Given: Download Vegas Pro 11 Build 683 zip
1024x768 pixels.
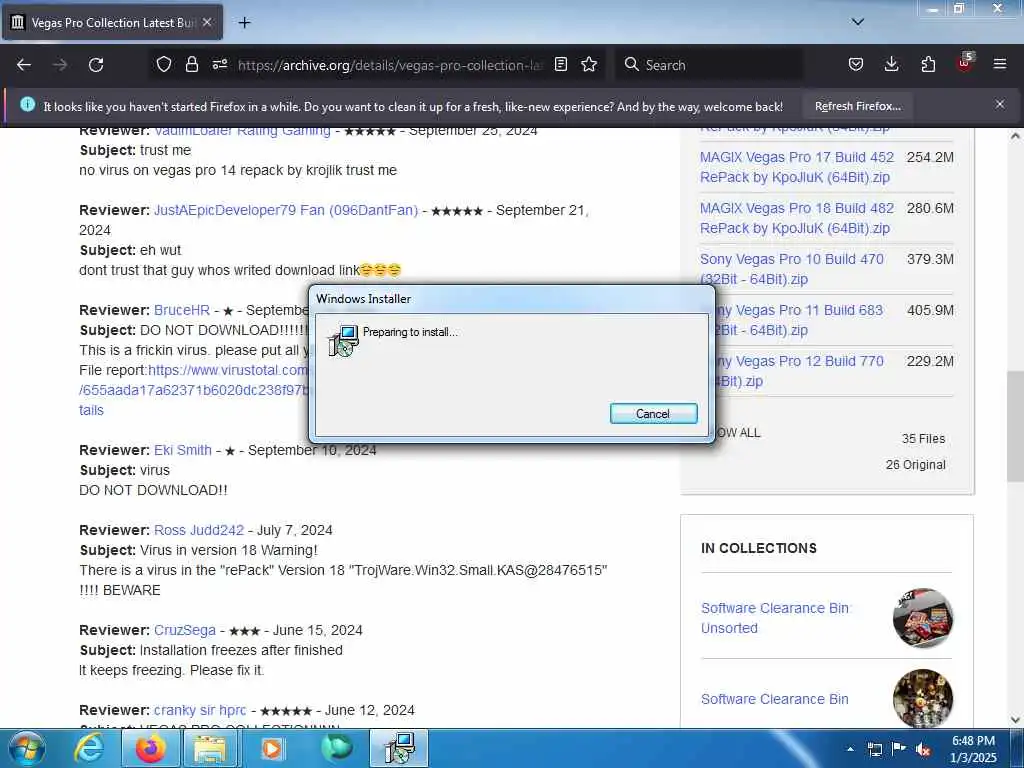Looking at the screenshot, I should [798, 320].
